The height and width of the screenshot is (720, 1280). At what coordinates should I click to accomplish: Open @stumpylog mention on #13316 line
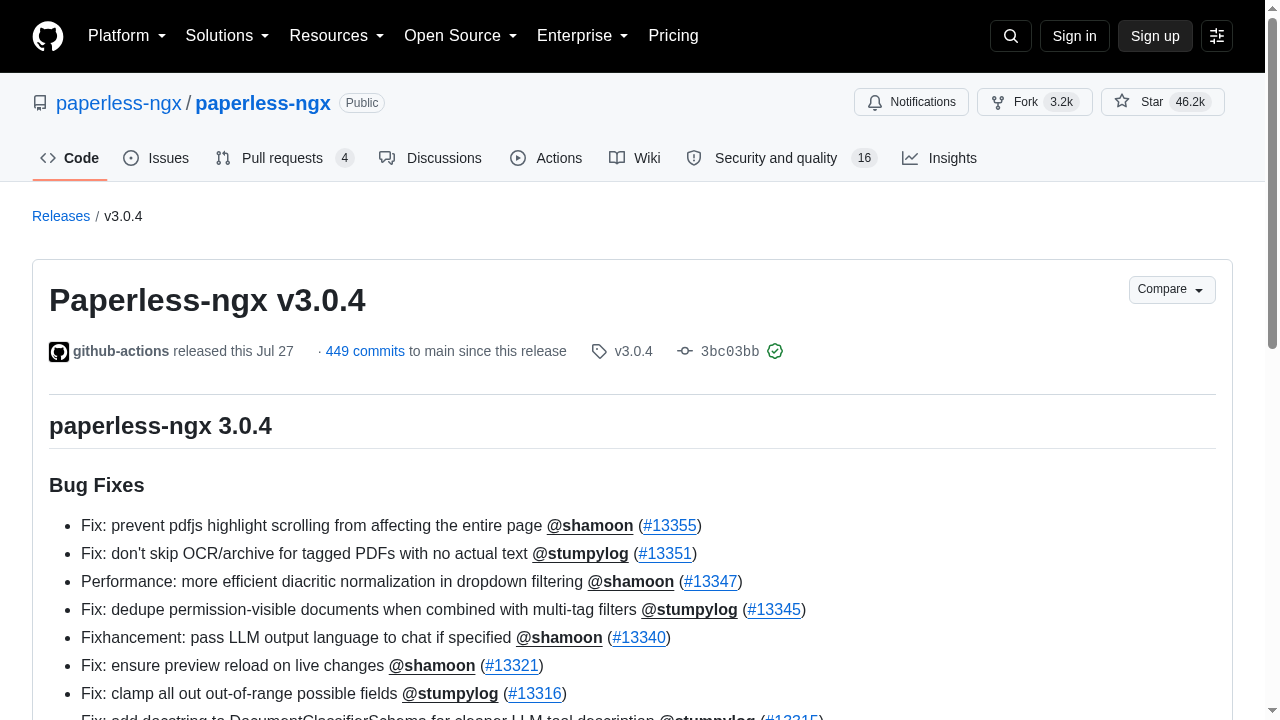(450, 693)
